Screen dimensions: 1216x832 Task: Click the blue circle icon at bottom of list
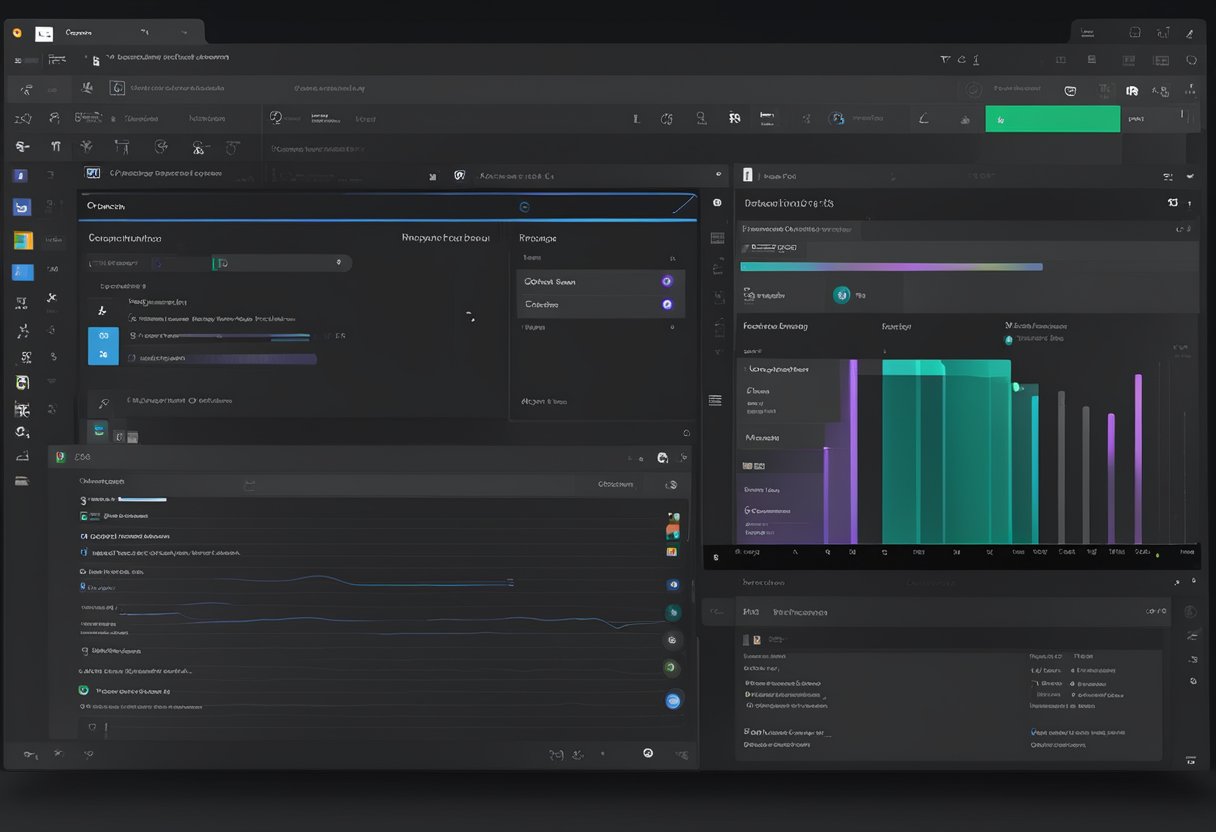point(673,701)
